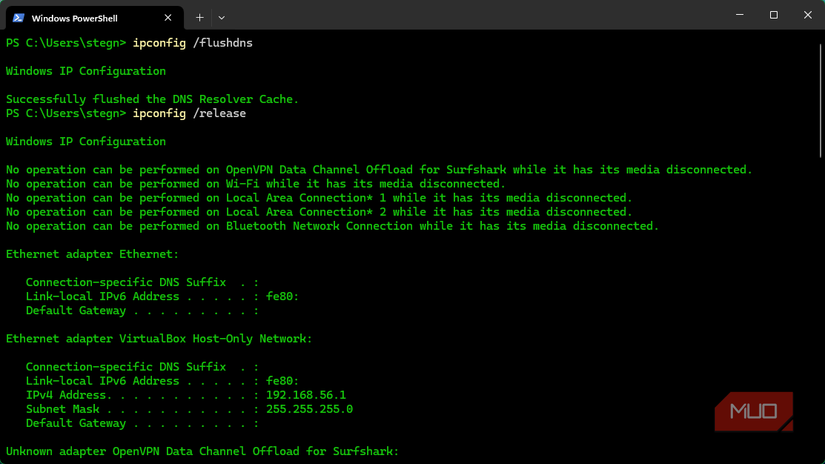The height and width of the screenshot is (464, 825).
Task: Click the subnet mask value 255.255.255.0
Action: (309, 409)
